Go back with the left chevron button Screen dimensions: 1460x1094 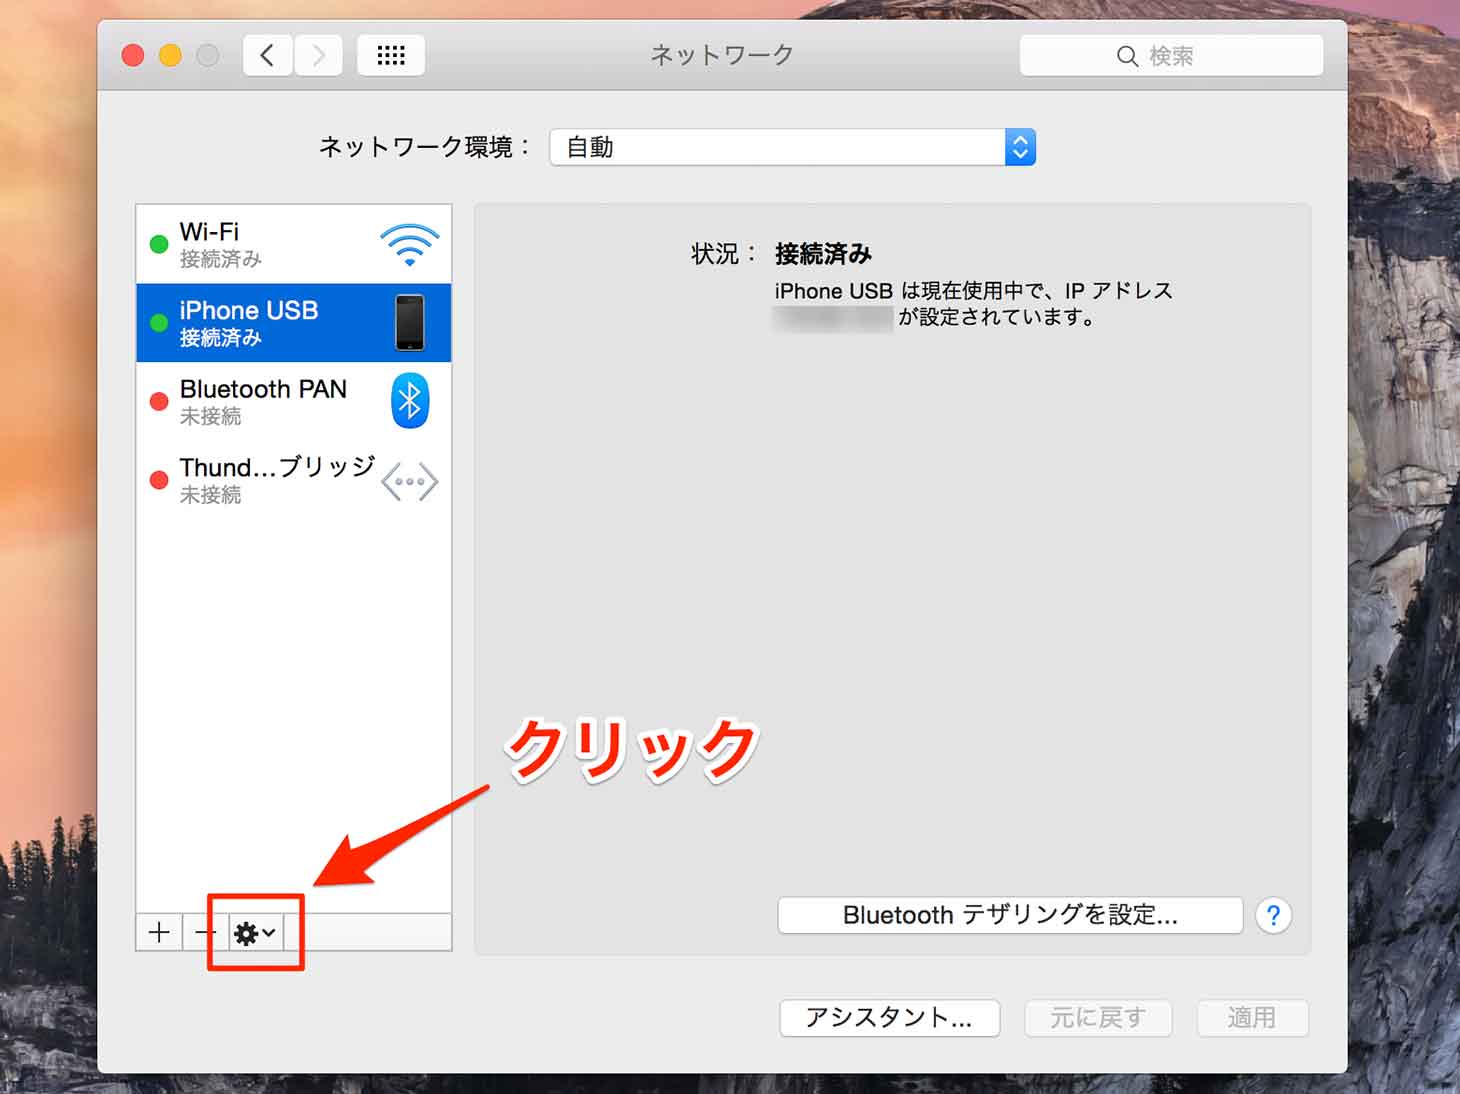pyautogui.click(x=268, y=55)
